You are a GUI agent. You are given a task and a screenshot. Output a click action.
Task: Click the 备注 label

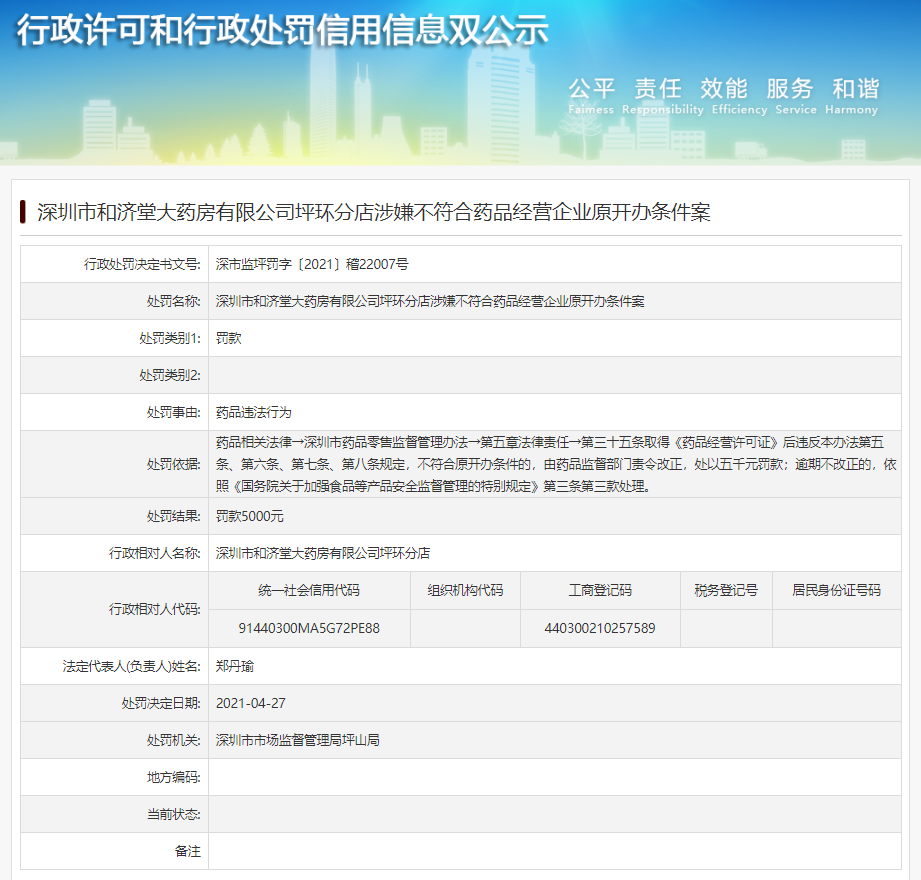click(187, 852)
